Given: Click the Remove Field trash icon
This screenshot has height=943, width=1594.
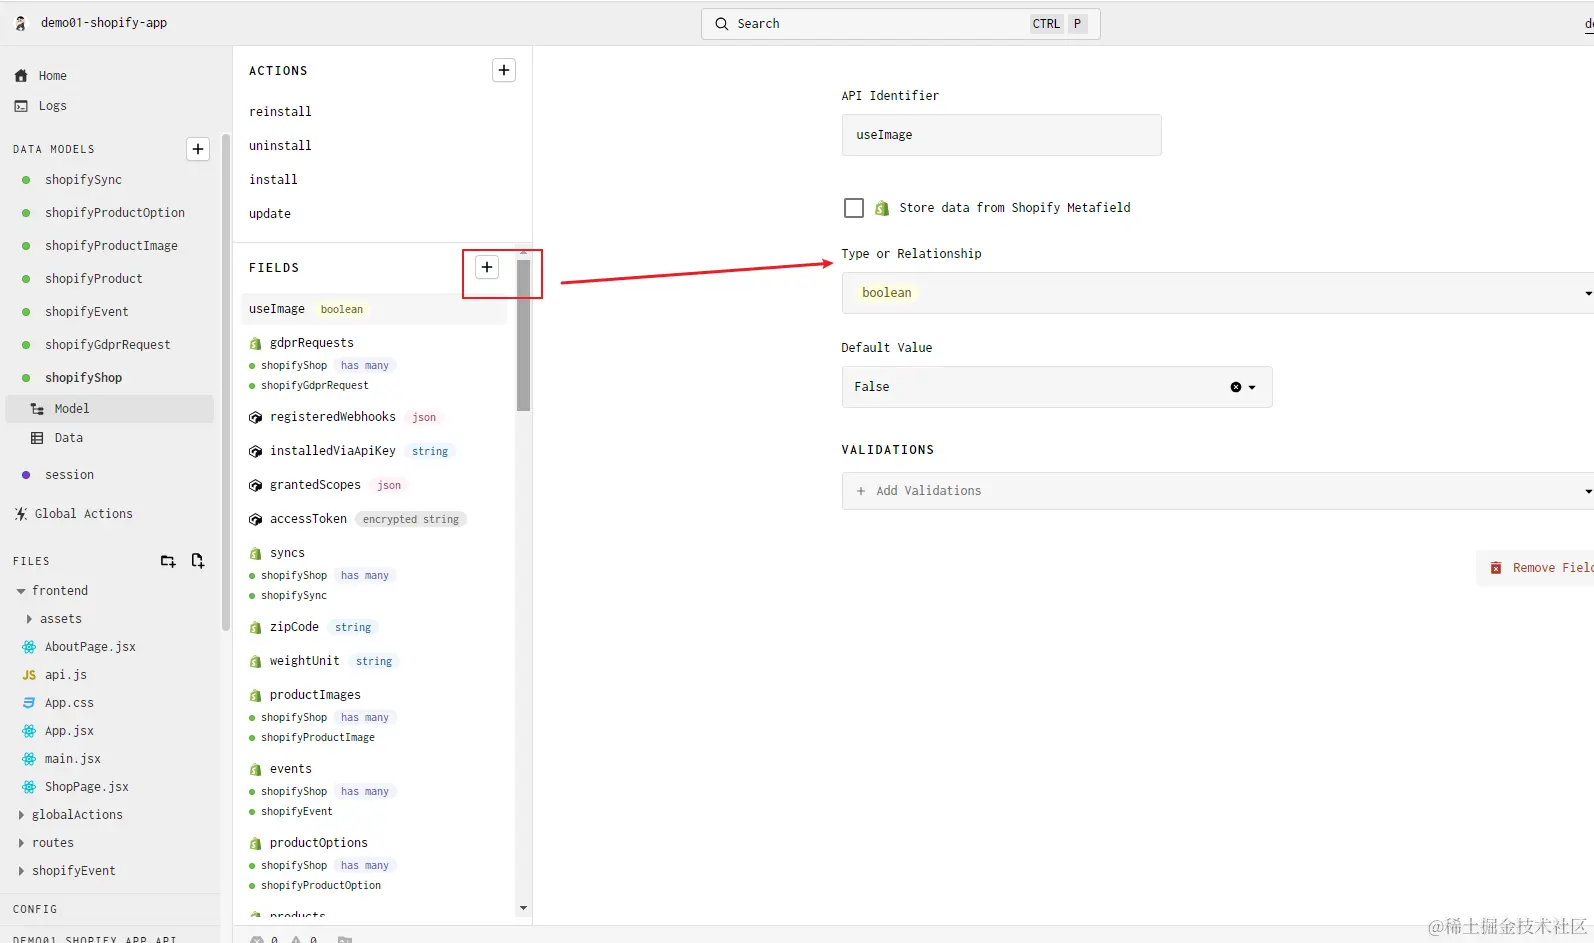Looking at the screenshot, I should 1496,568.
